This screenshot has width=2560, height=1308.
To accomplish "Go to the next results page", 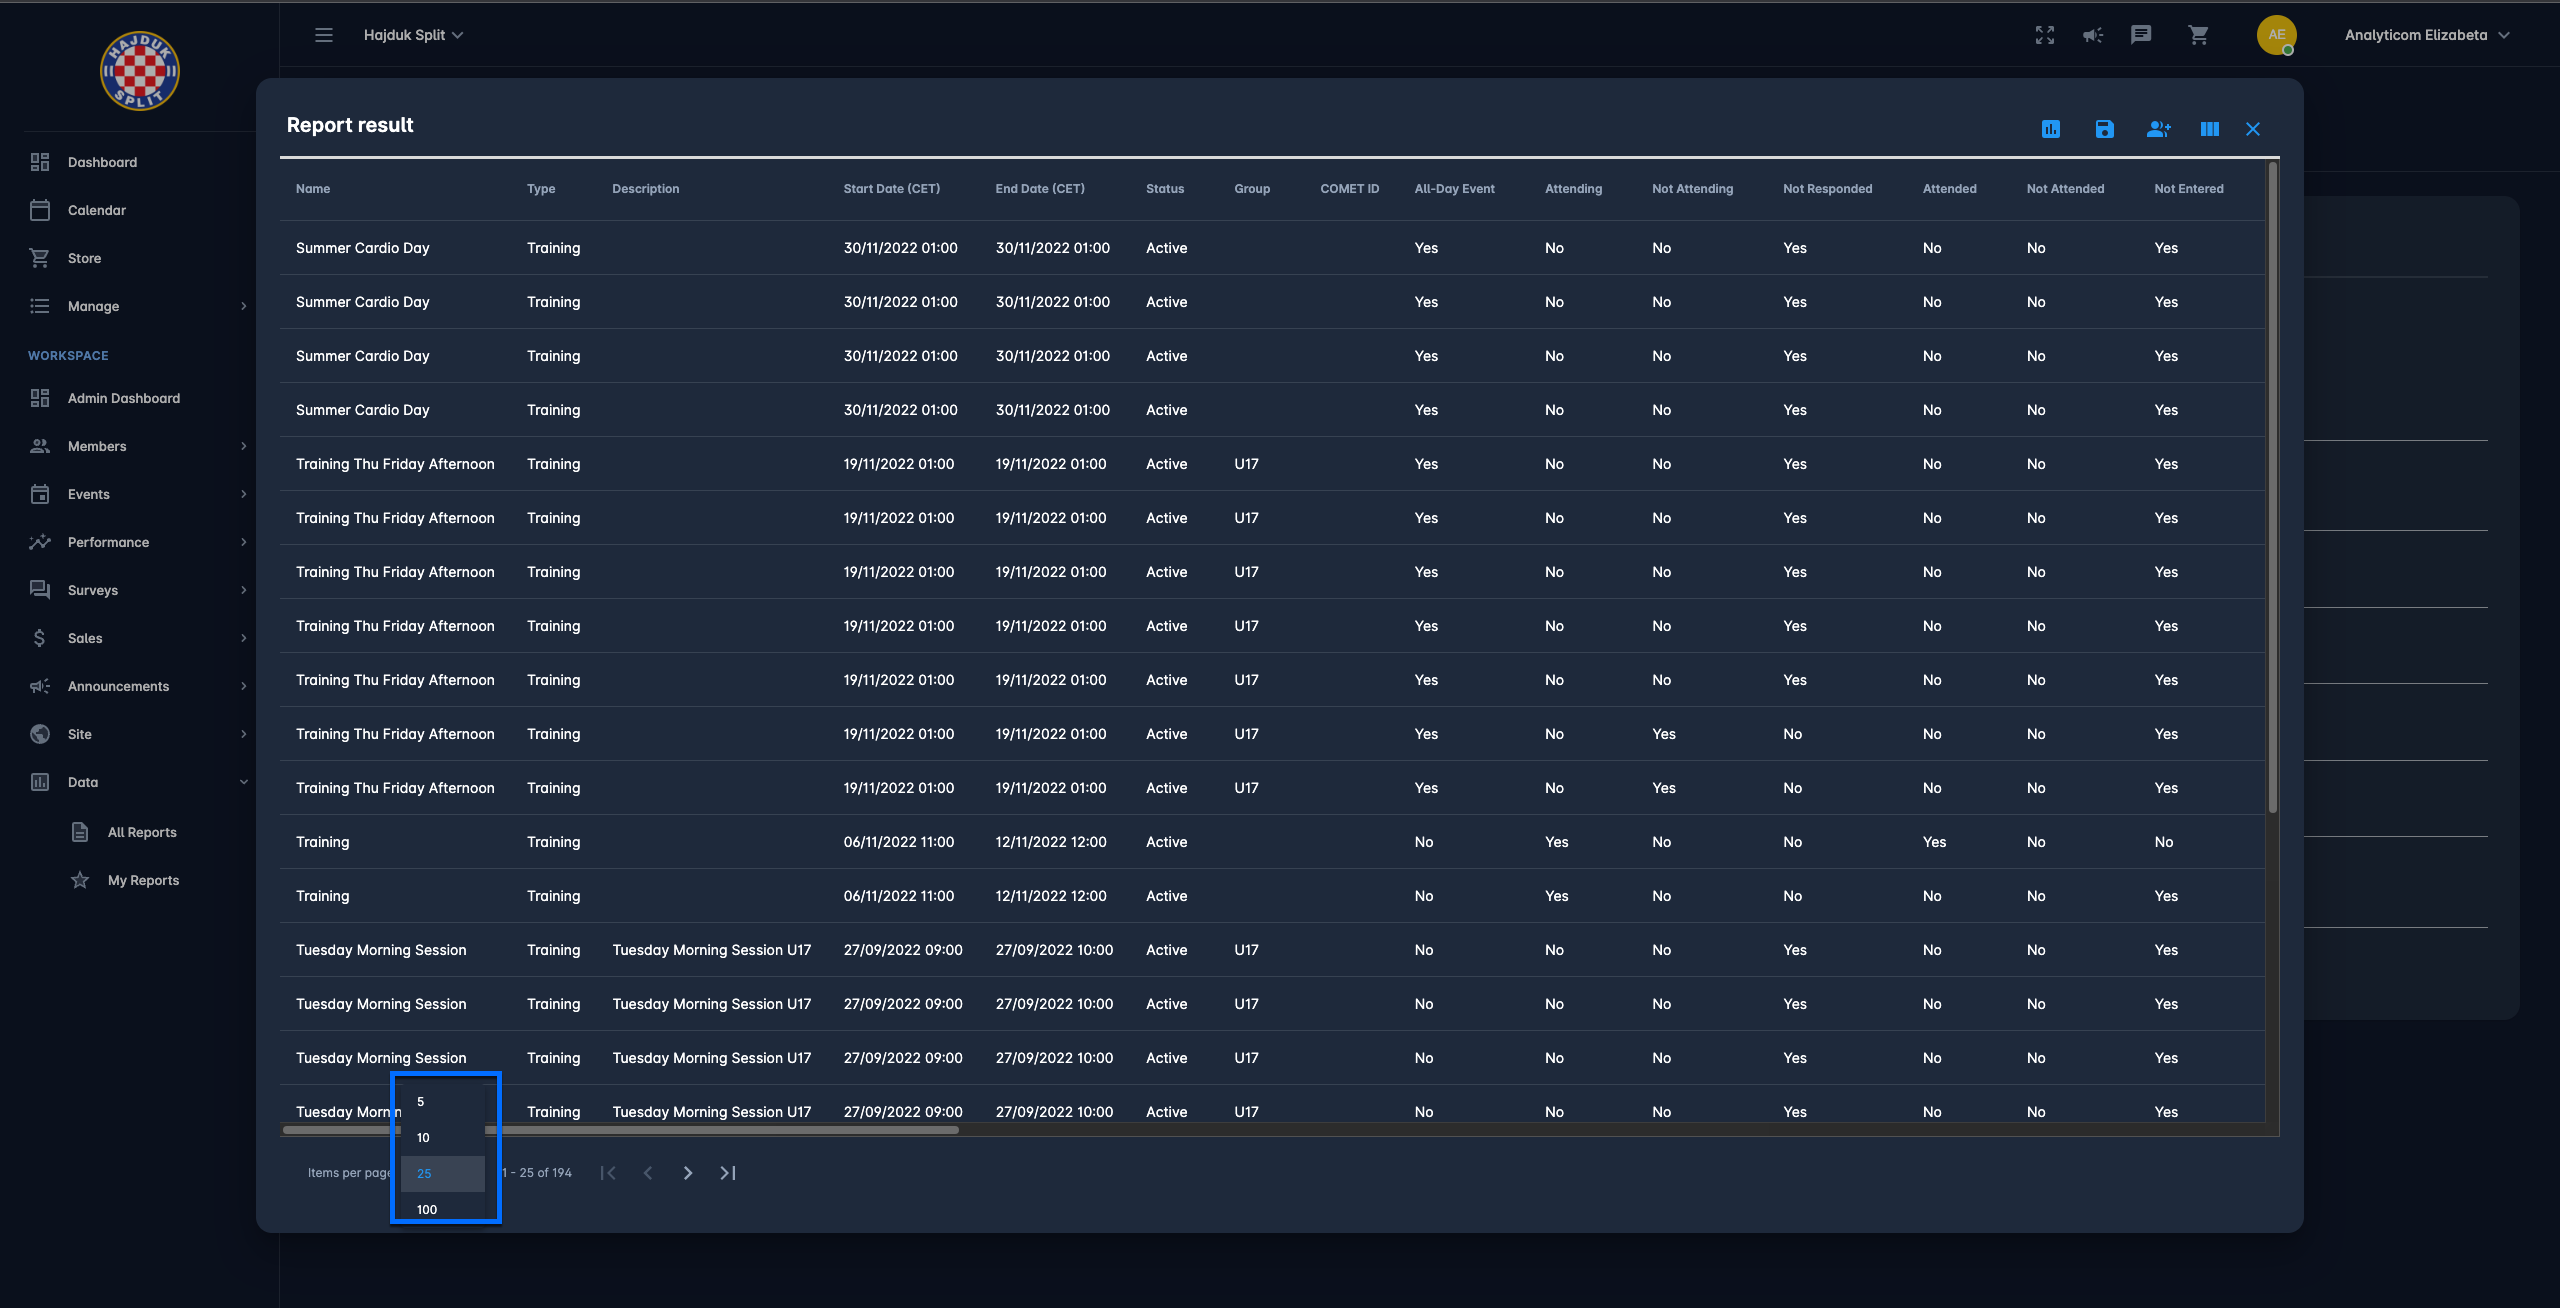I will click(x=688, y=1173).
